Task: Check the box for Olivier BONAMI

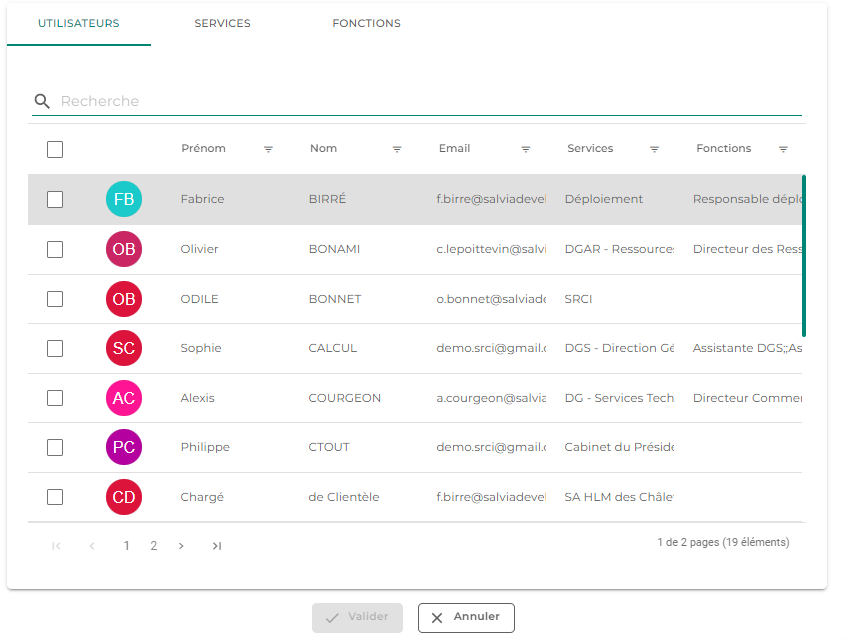Action: [55, 249]
